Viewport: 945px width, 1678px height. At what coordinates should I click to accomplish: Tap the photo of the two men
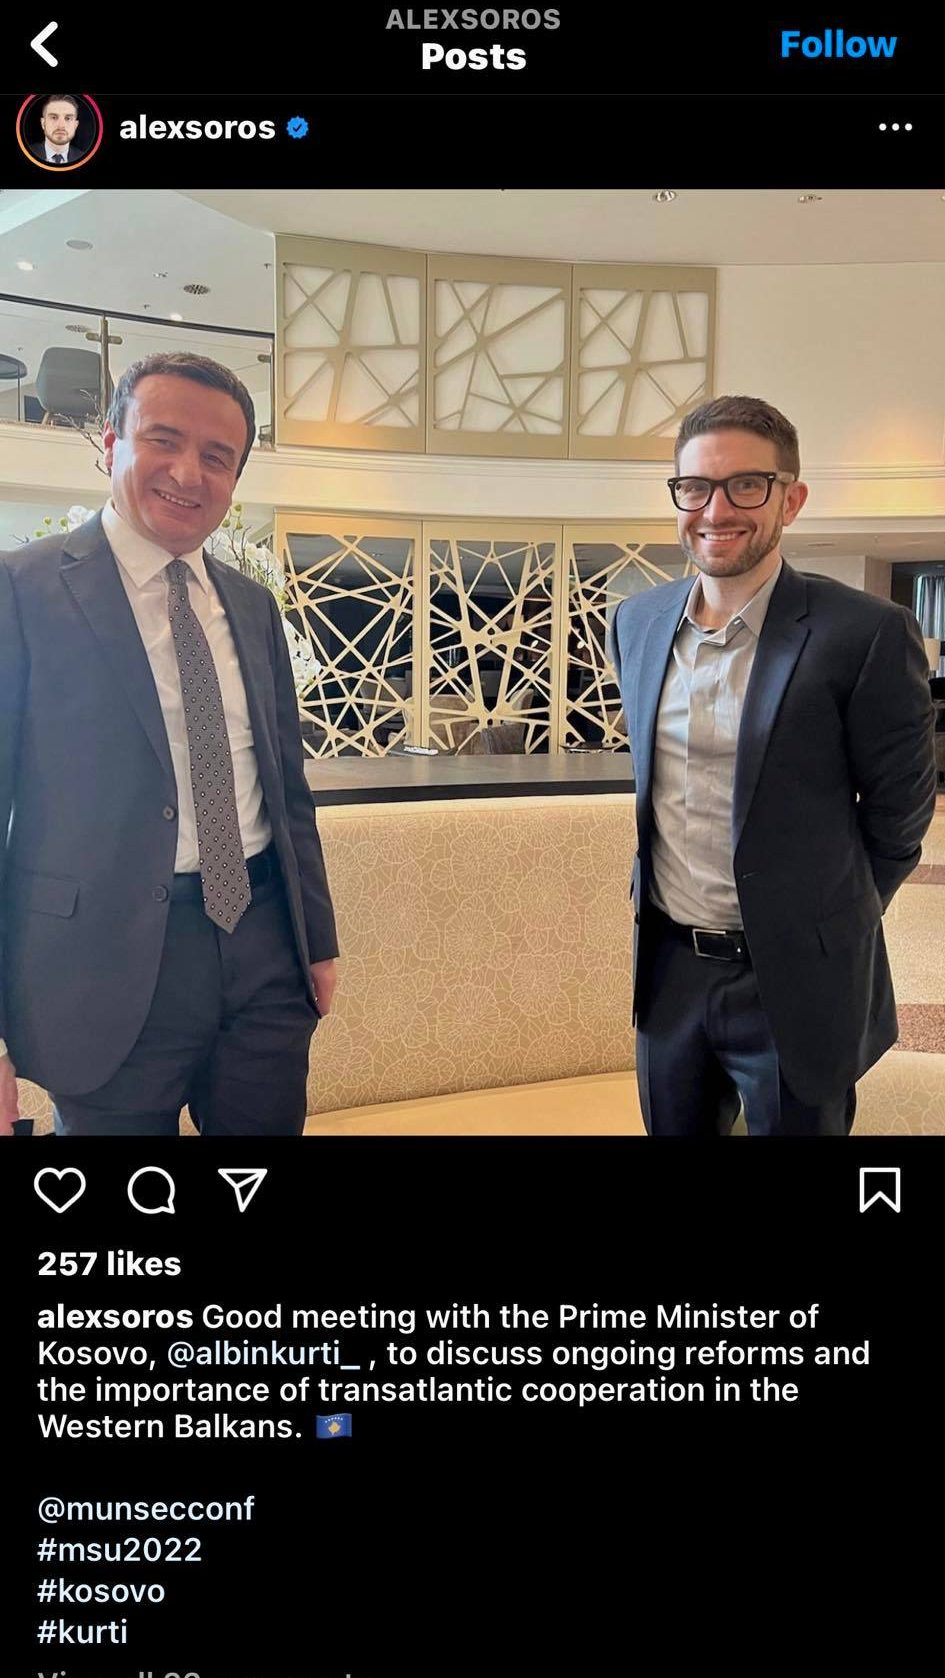[x=472, y=662]
